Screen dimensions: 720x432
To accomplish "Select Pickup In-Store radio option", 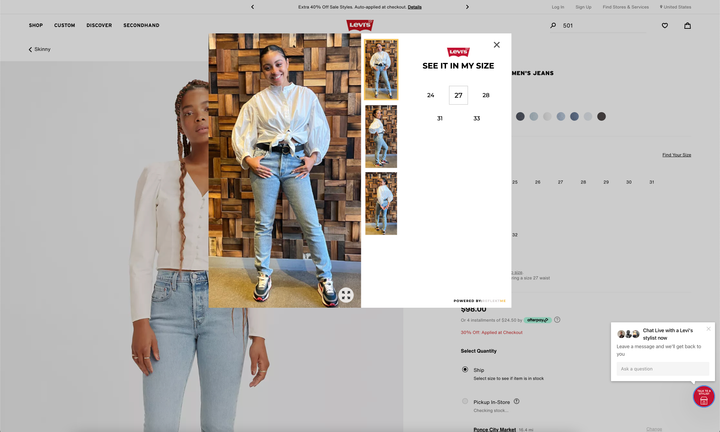I will [x=465, y=401].
